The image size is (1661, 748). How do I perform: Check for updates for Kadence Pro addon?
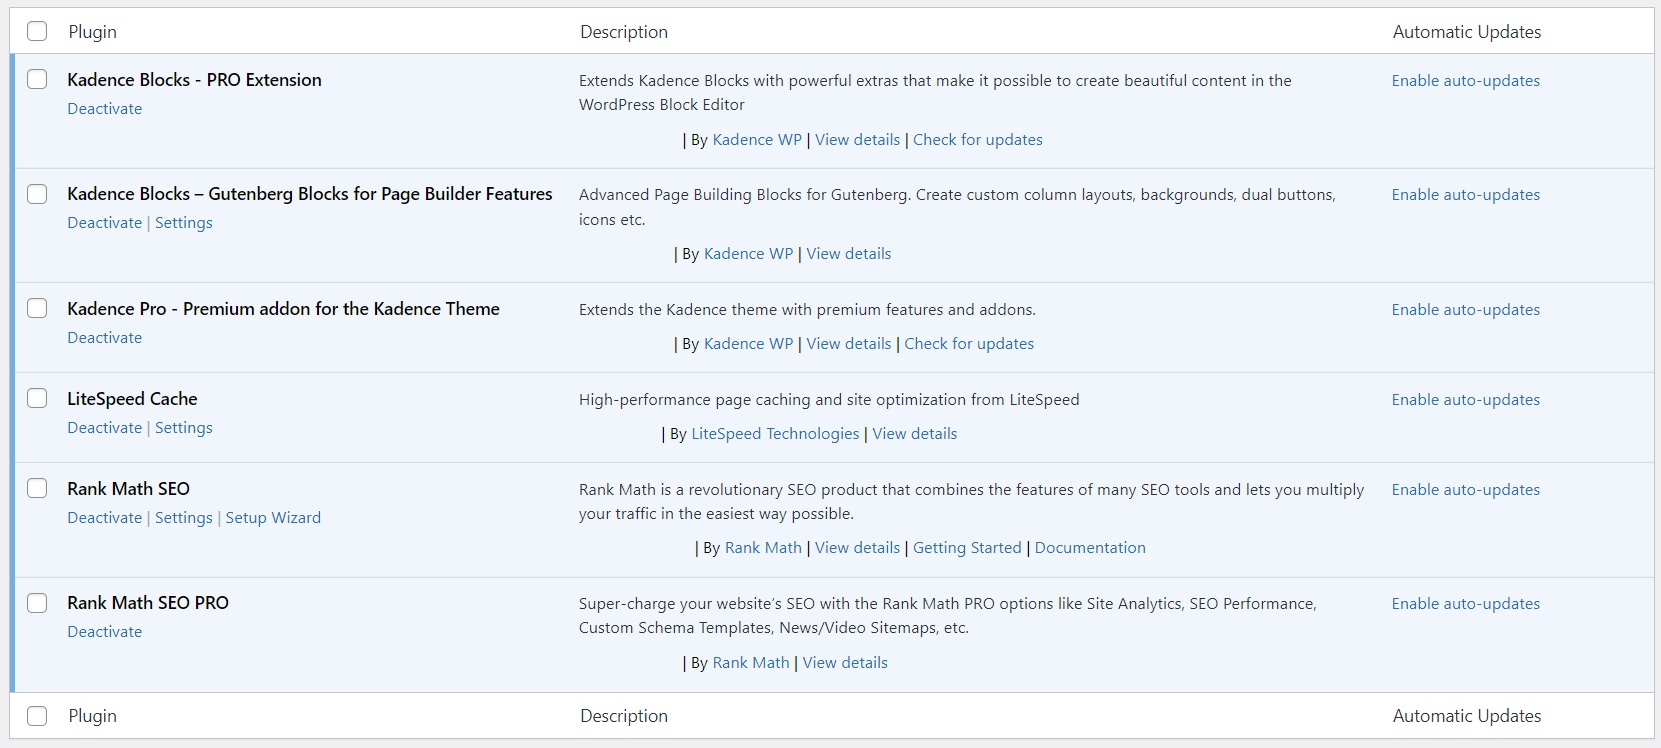(x=969, y=344)
